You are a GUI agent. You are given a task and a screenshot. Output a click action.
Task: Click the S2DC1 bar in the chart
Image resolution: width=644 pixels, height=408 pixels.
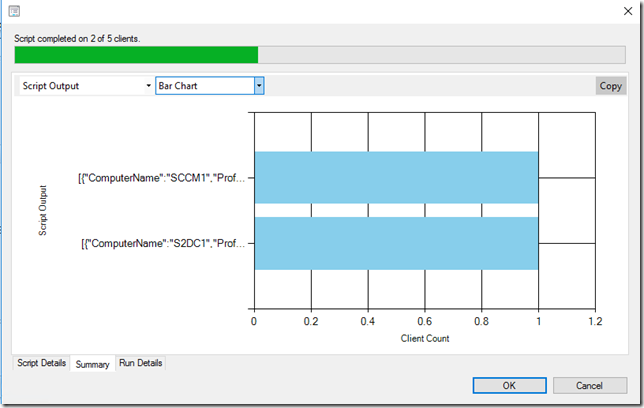tap(396, 243)
